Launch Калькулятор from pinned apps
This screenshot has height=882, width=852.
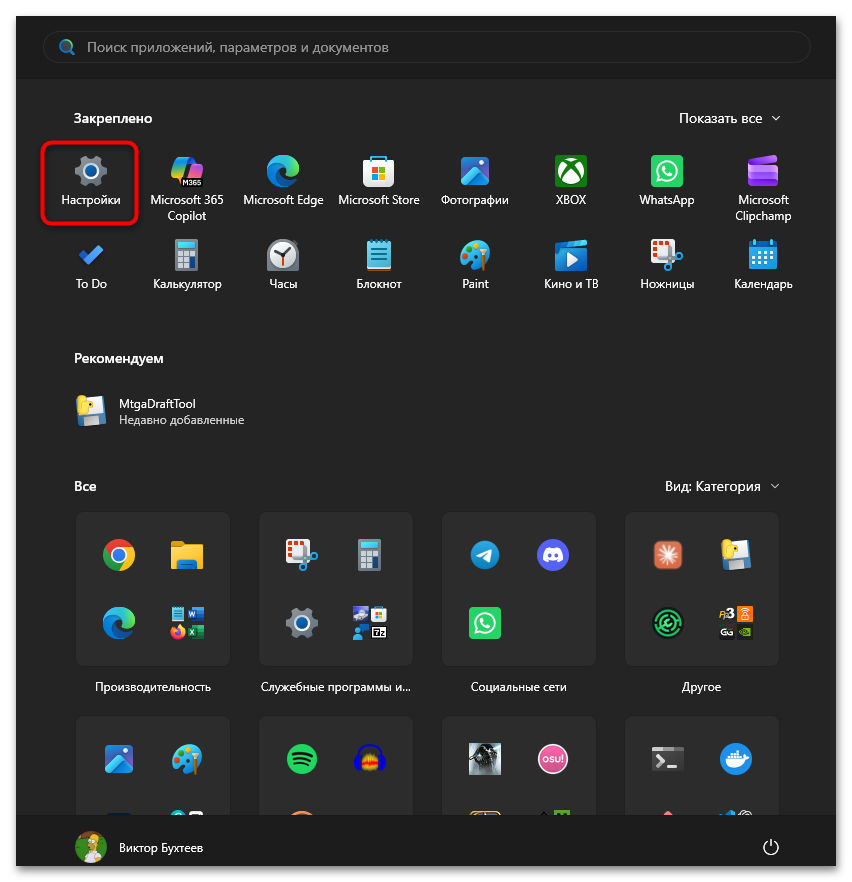coord(187,264)
